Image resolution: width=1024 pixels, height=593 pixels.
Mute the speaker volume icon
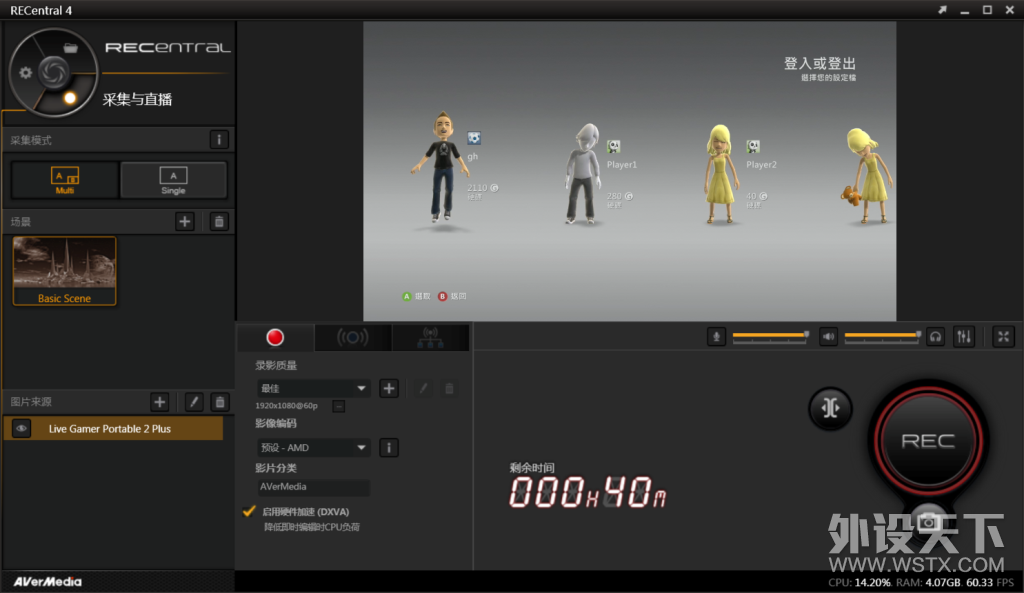coord(828,336)
